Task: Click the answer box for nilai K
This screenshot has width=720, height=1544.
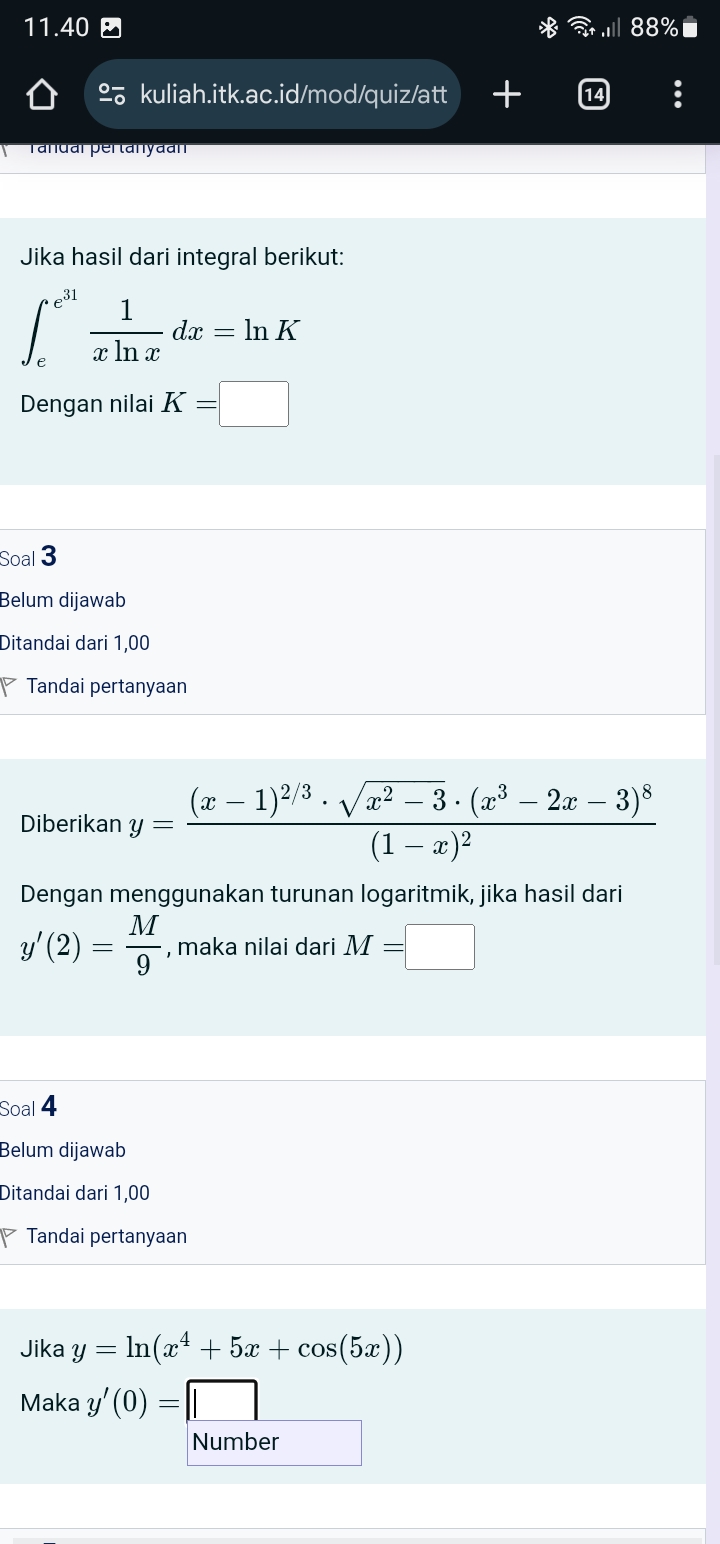Action: (253, 404)
